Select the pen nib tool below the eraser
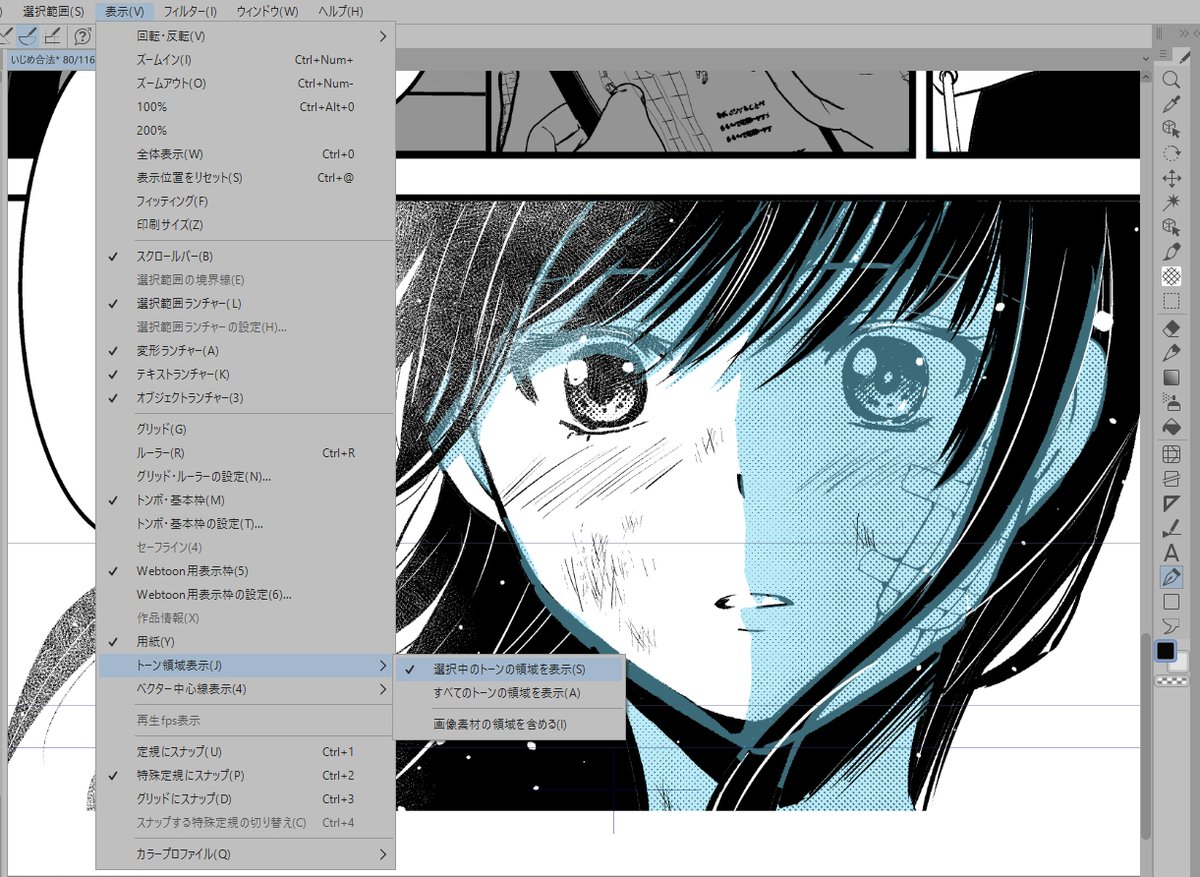1200x877 pixels. (1171, 353)
